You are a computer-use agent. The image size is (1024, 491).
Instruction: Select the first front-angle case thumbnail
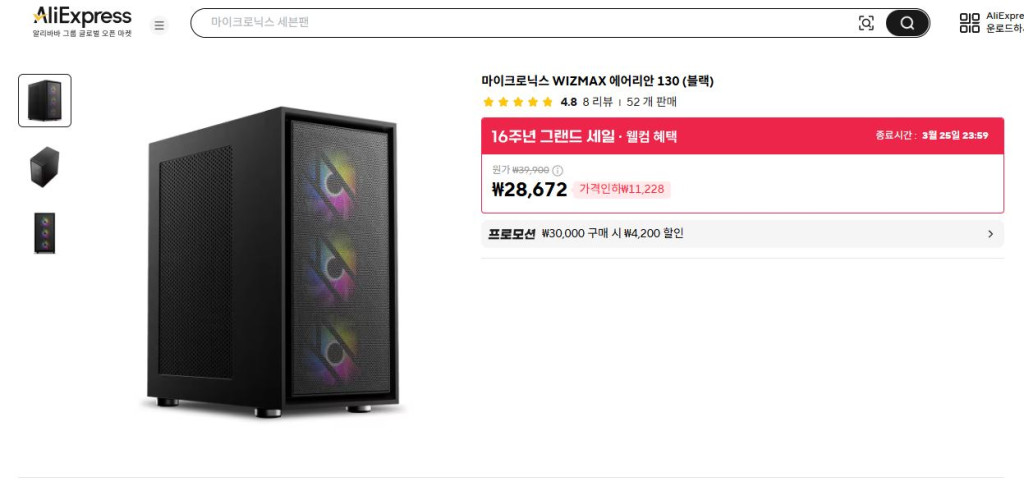45,101
